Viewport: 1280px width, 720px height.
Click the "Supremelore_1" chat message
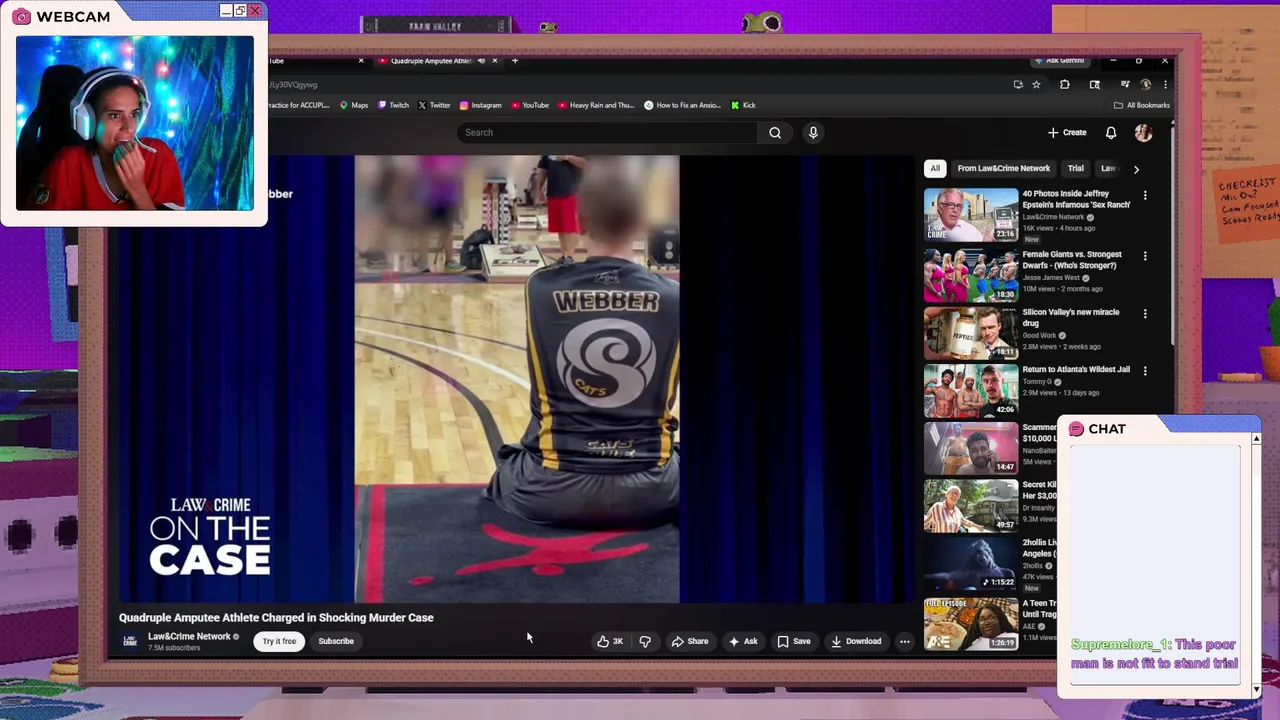tap(1154, 654)
